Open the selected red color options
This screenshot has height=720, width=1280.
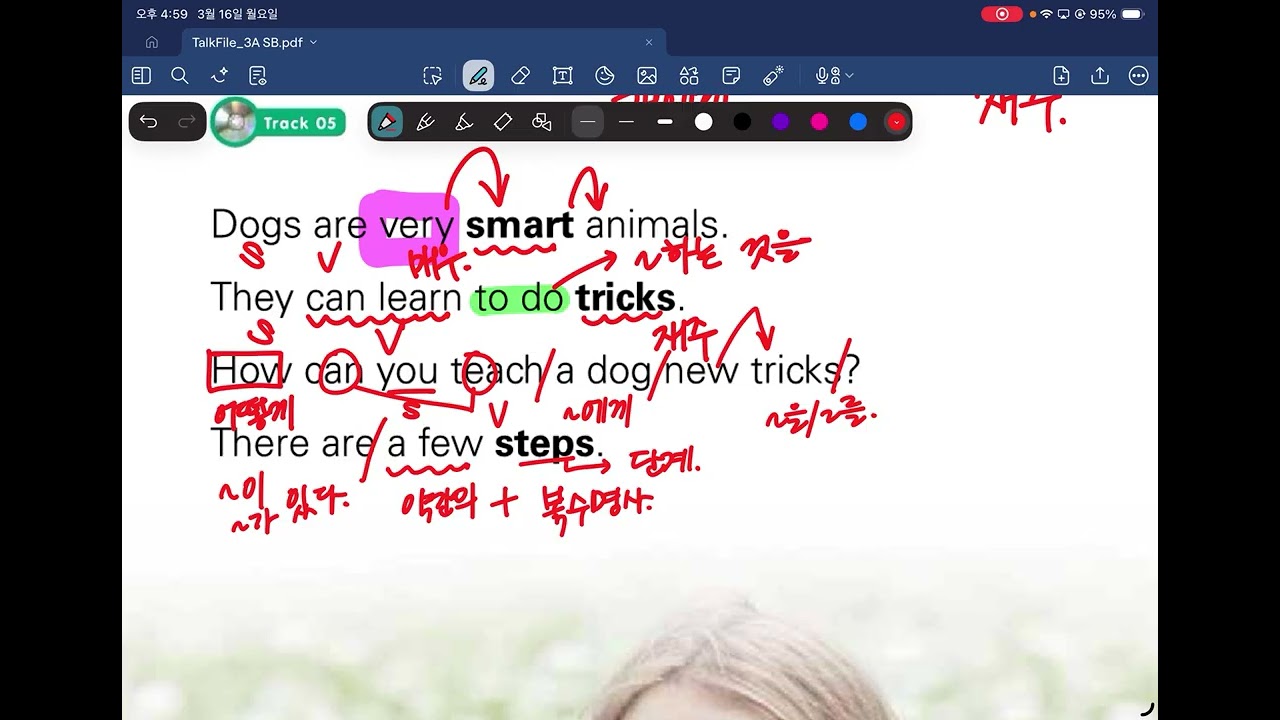(896, 122)
